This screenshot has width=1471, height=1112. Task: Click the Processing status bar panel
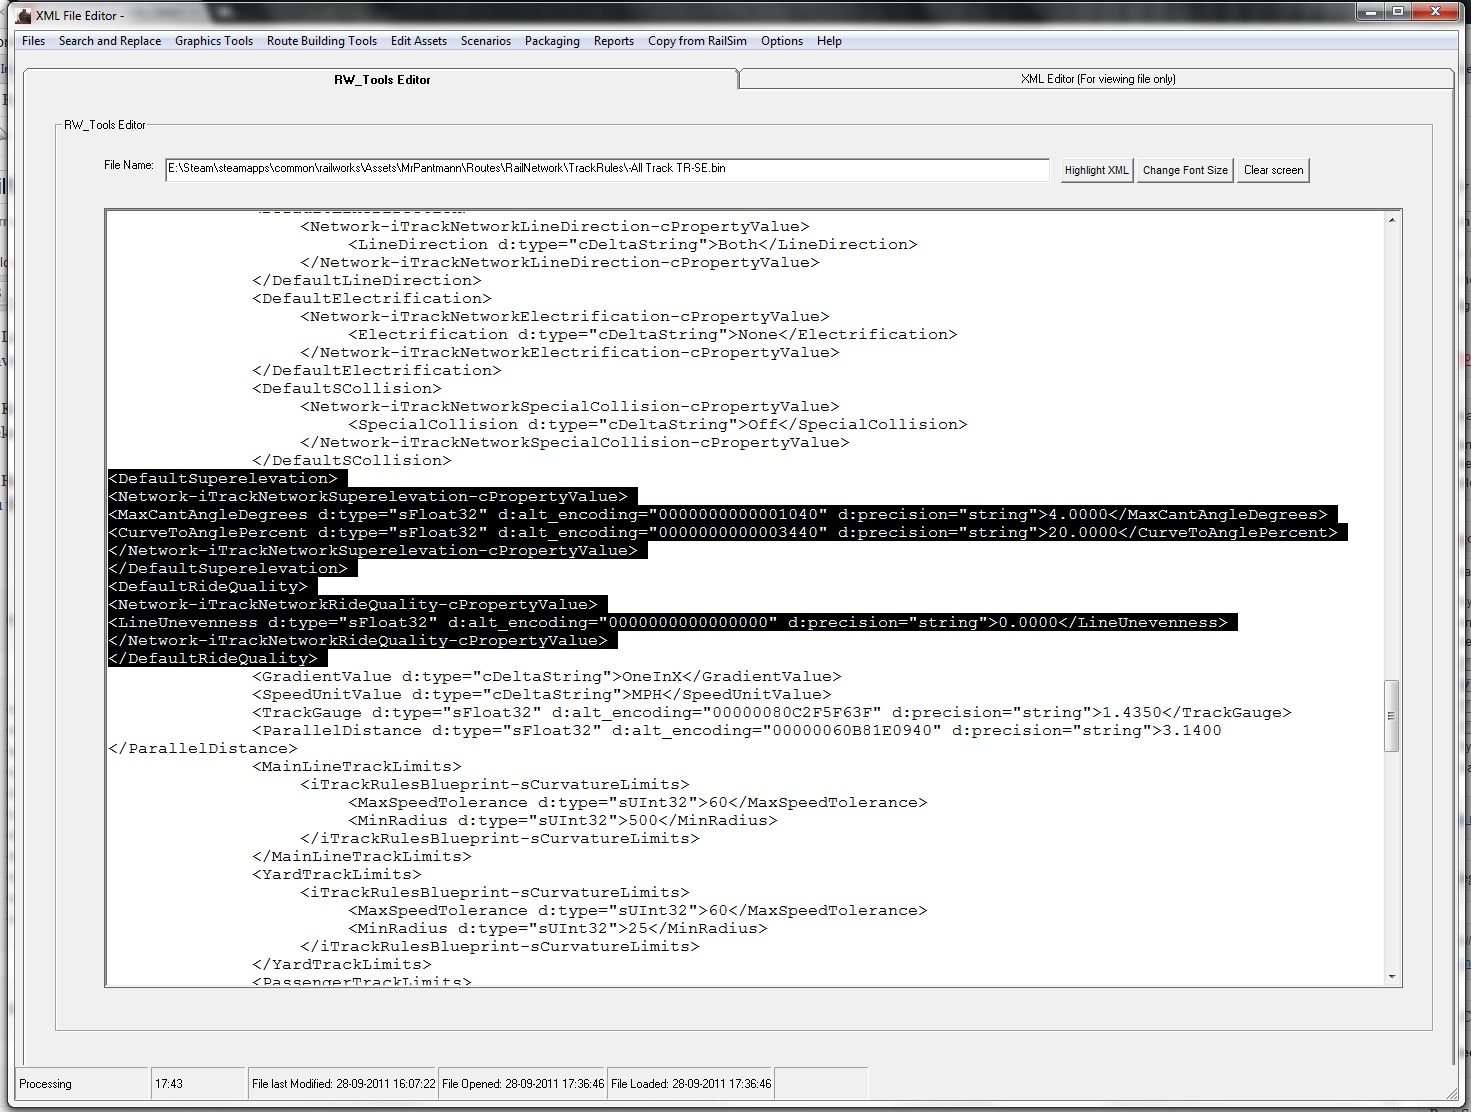click(82, 1084)
